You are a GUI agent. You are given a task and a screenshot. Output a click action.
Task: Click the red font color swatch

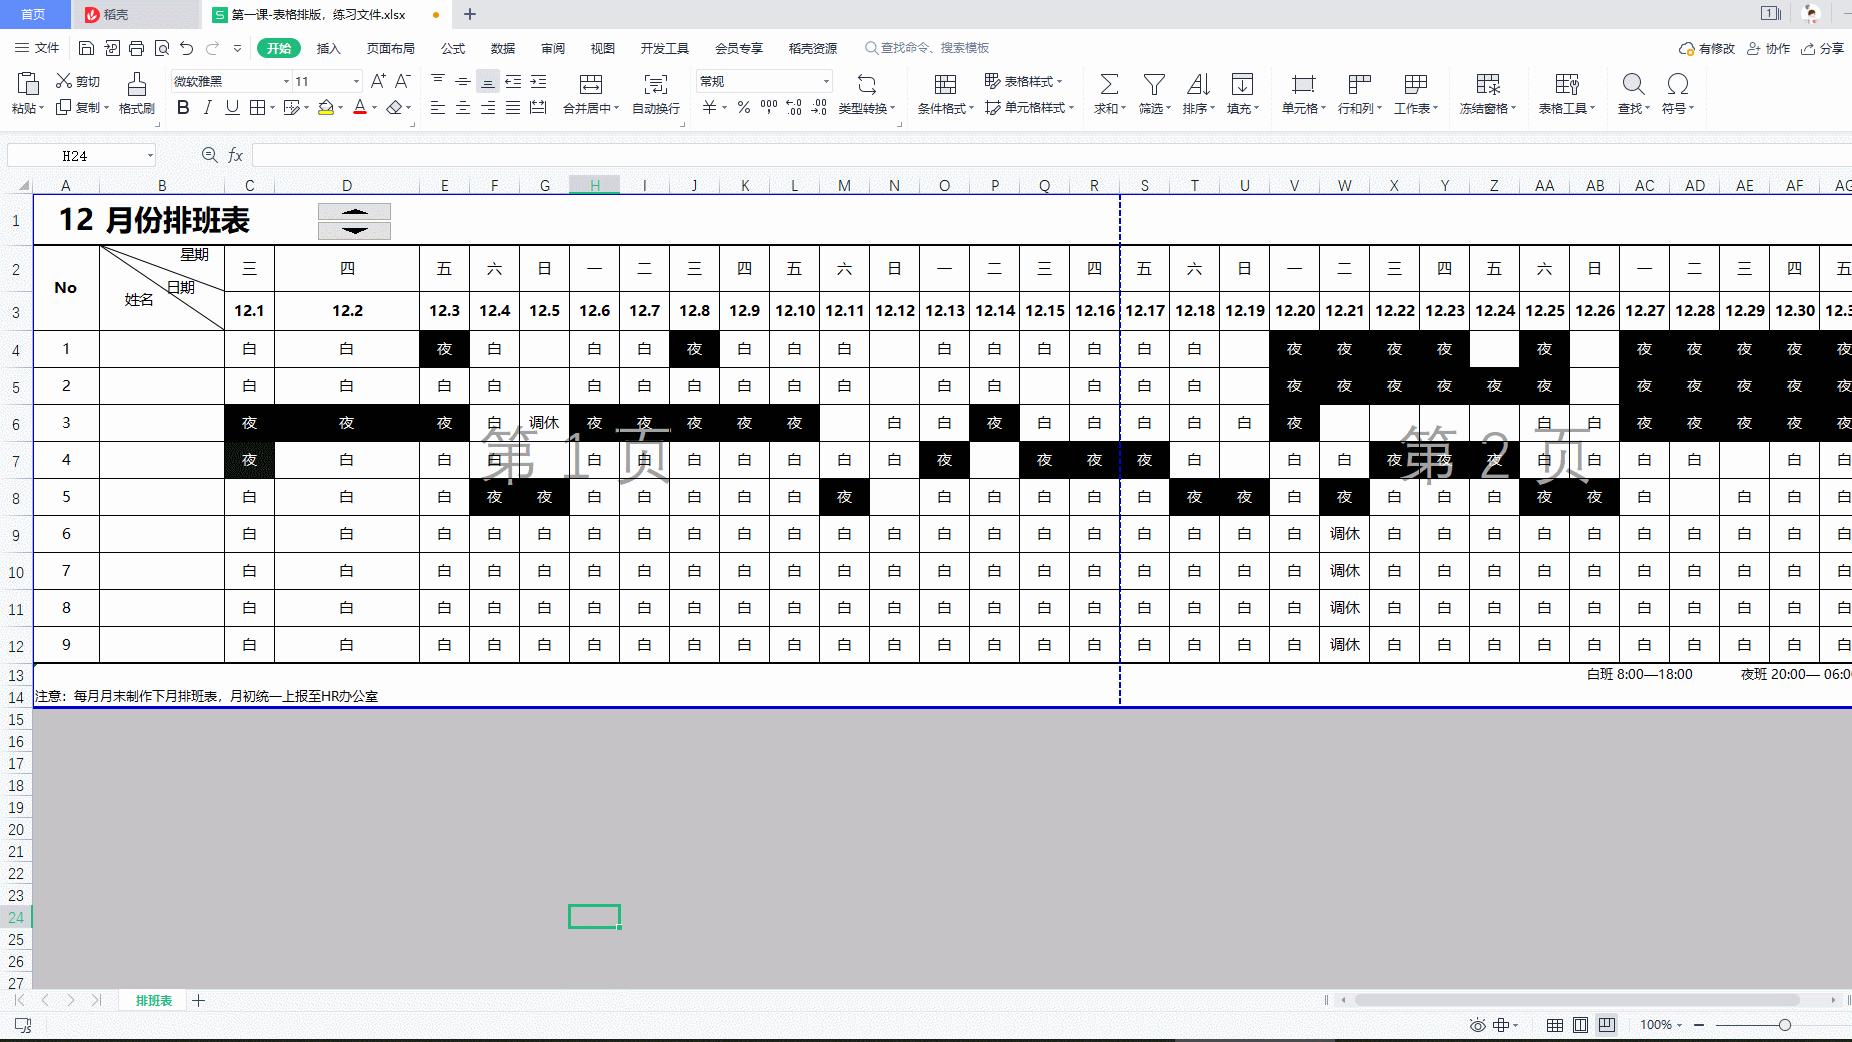click(360, 107)
